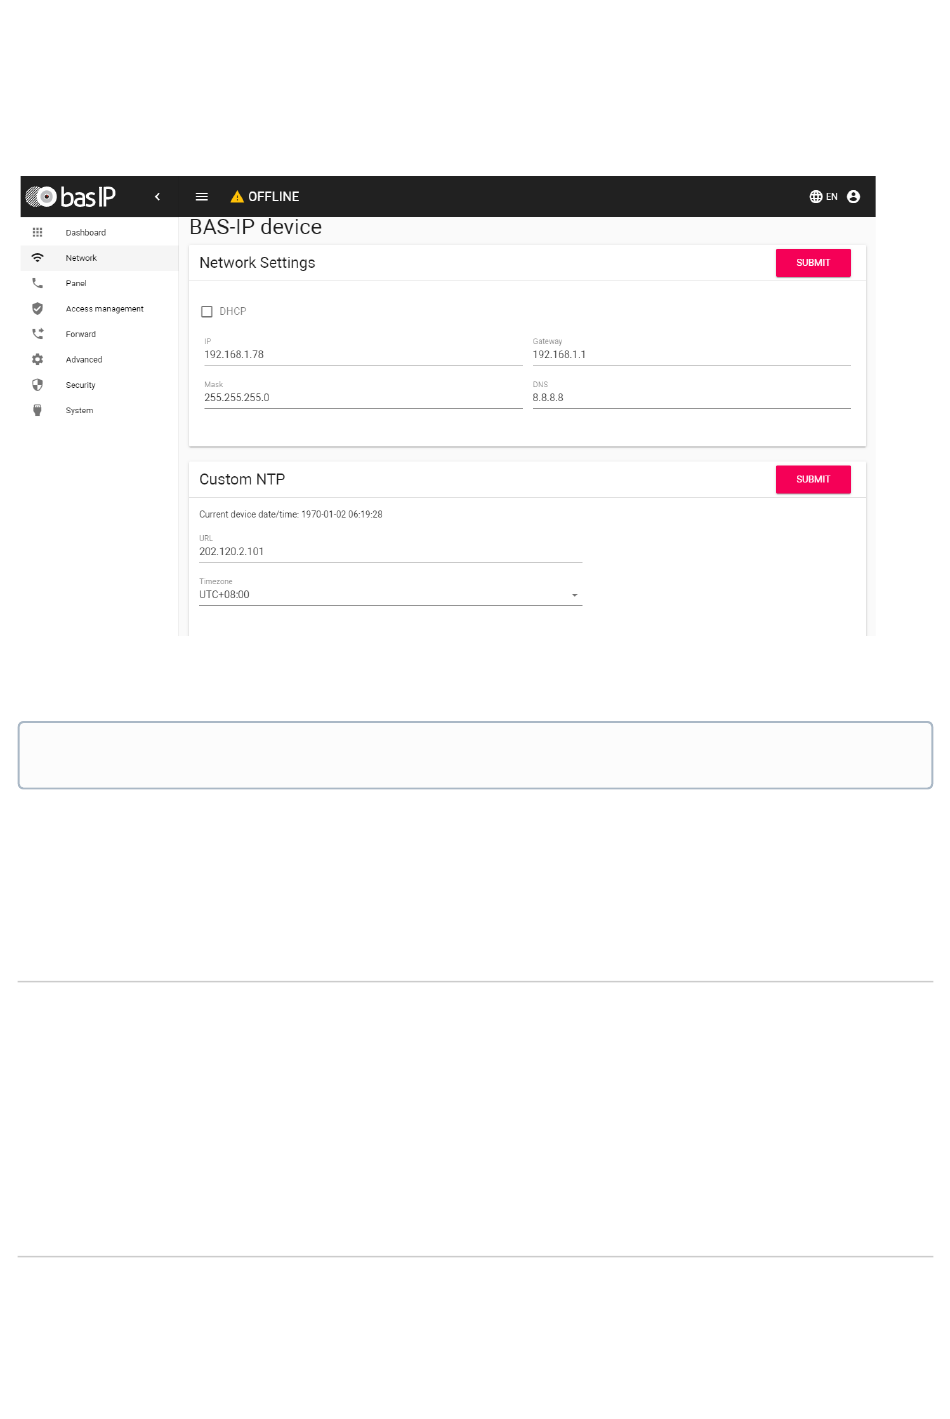Click the OFFLINE warning triangle icon

click(237, 197)
